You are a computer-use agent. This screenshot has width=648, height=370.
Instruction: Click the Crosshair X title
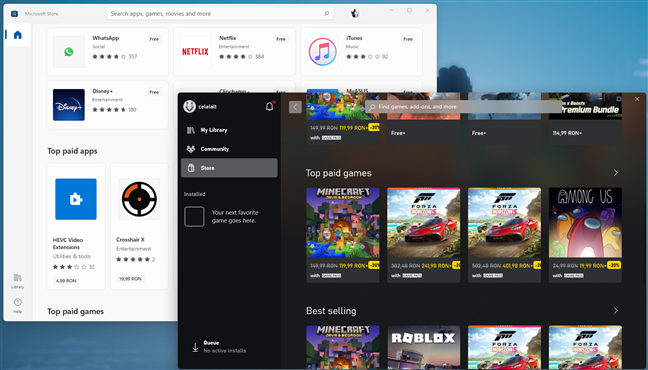point(130,239)
